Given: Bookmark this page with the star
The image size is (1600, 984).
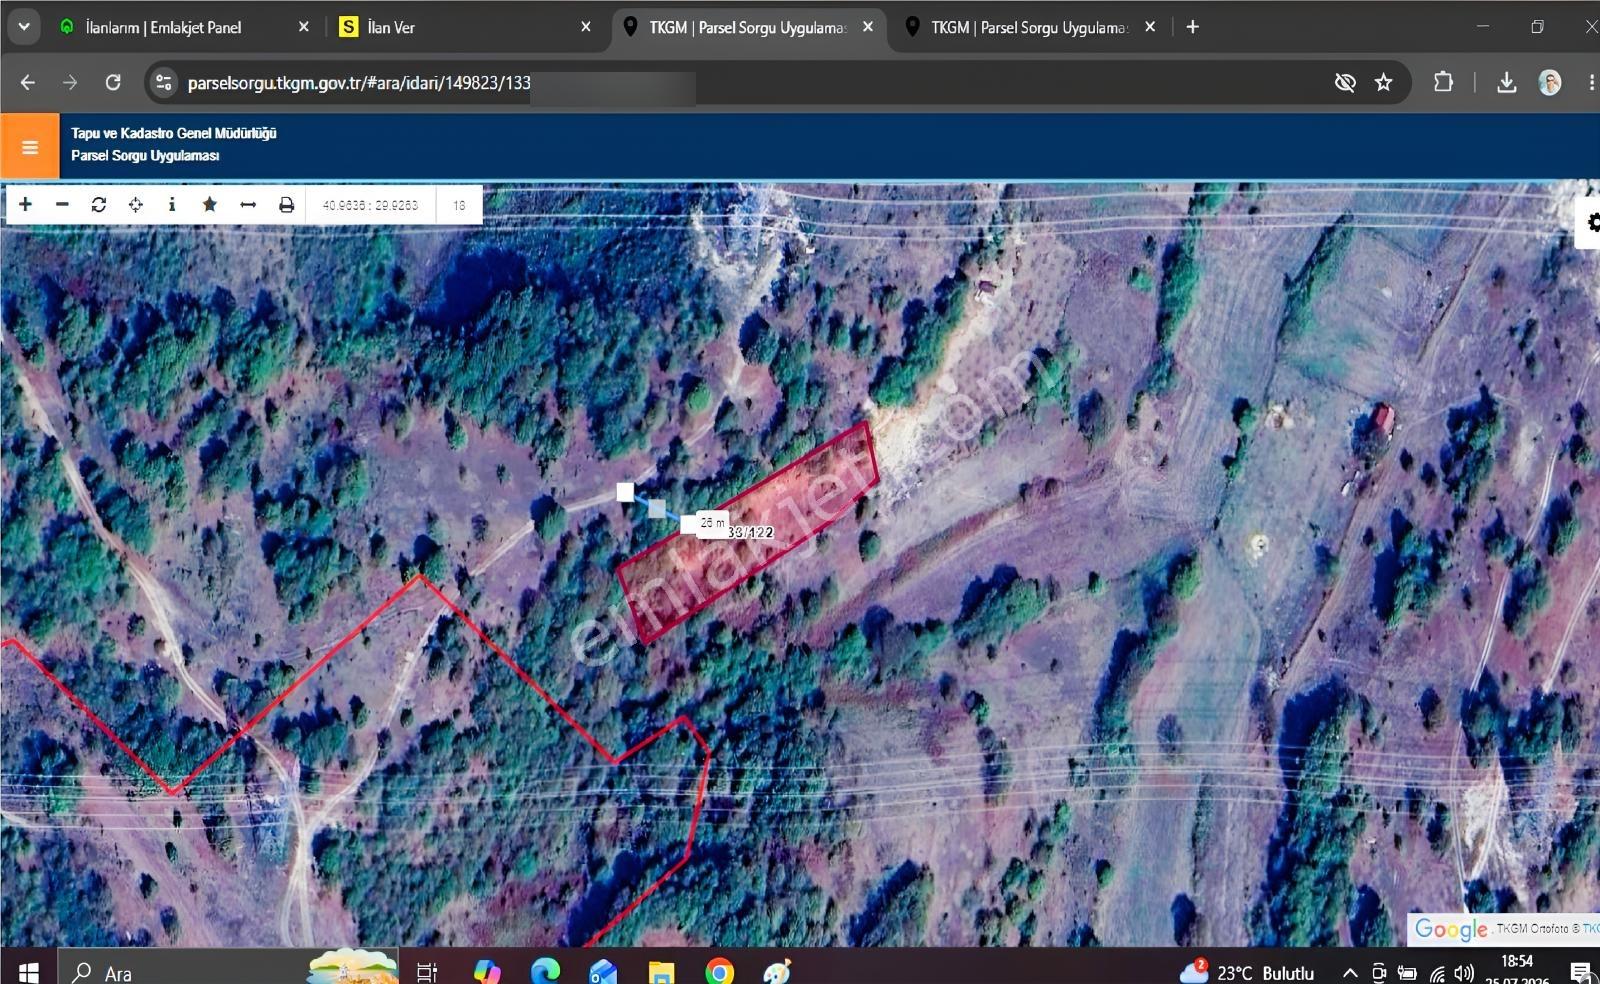Looking at the screenshot, I should (1383, 83).
